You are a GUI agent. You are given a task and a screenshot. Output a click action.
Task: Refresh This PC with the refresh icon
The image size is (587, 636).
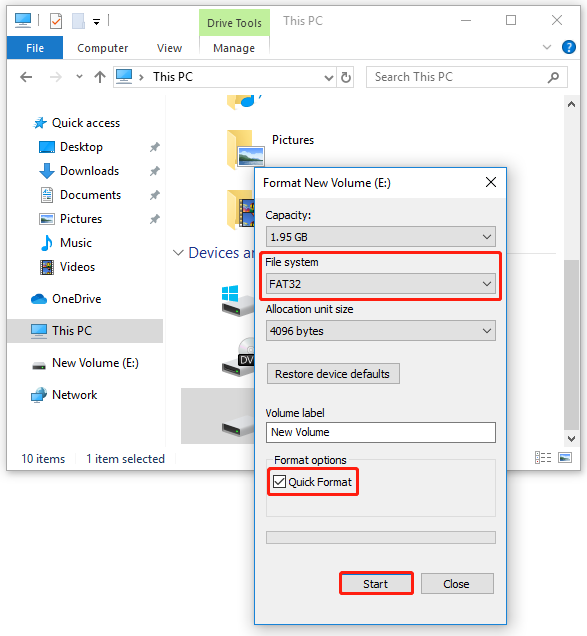(x=346, y=77)
